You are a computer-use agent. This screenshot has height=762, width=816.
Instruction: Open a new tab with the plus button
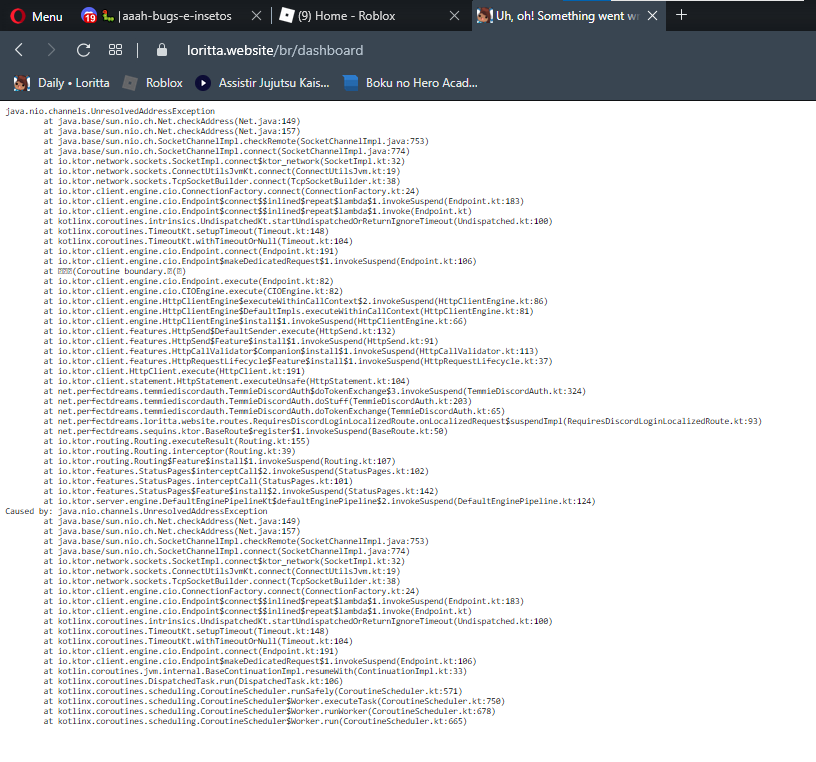point(682,14)
